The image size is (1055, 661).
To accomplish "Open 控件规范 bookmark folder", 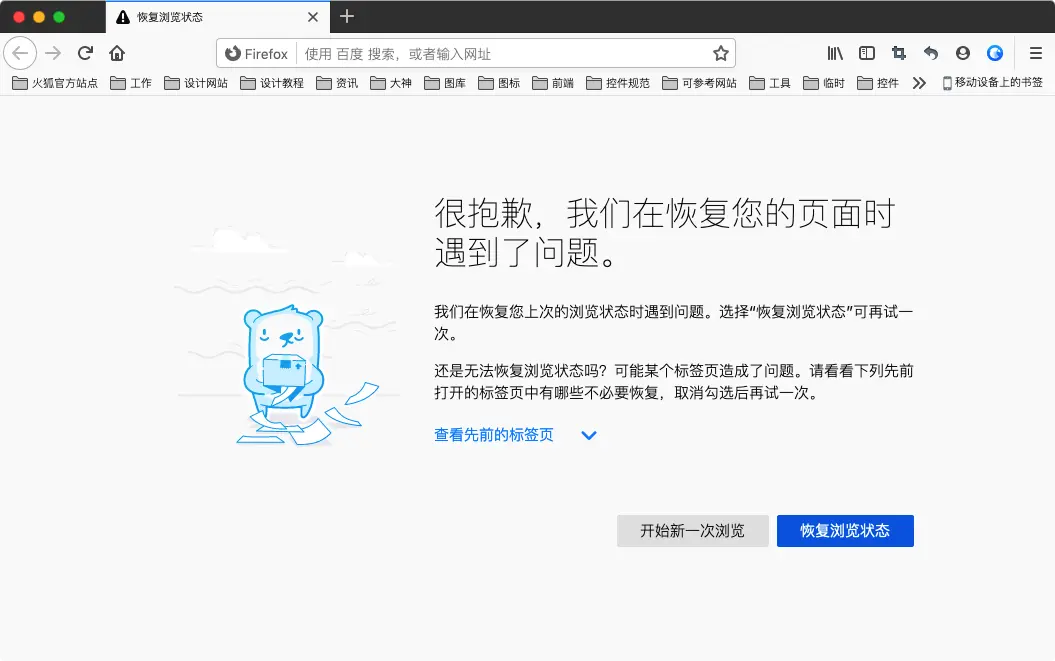I will click(x=618, y=83).
